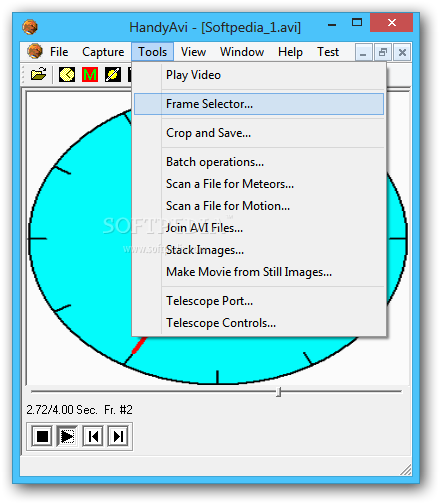Open the View menu
Screen dimensions: 440x504
pos(193,52)
